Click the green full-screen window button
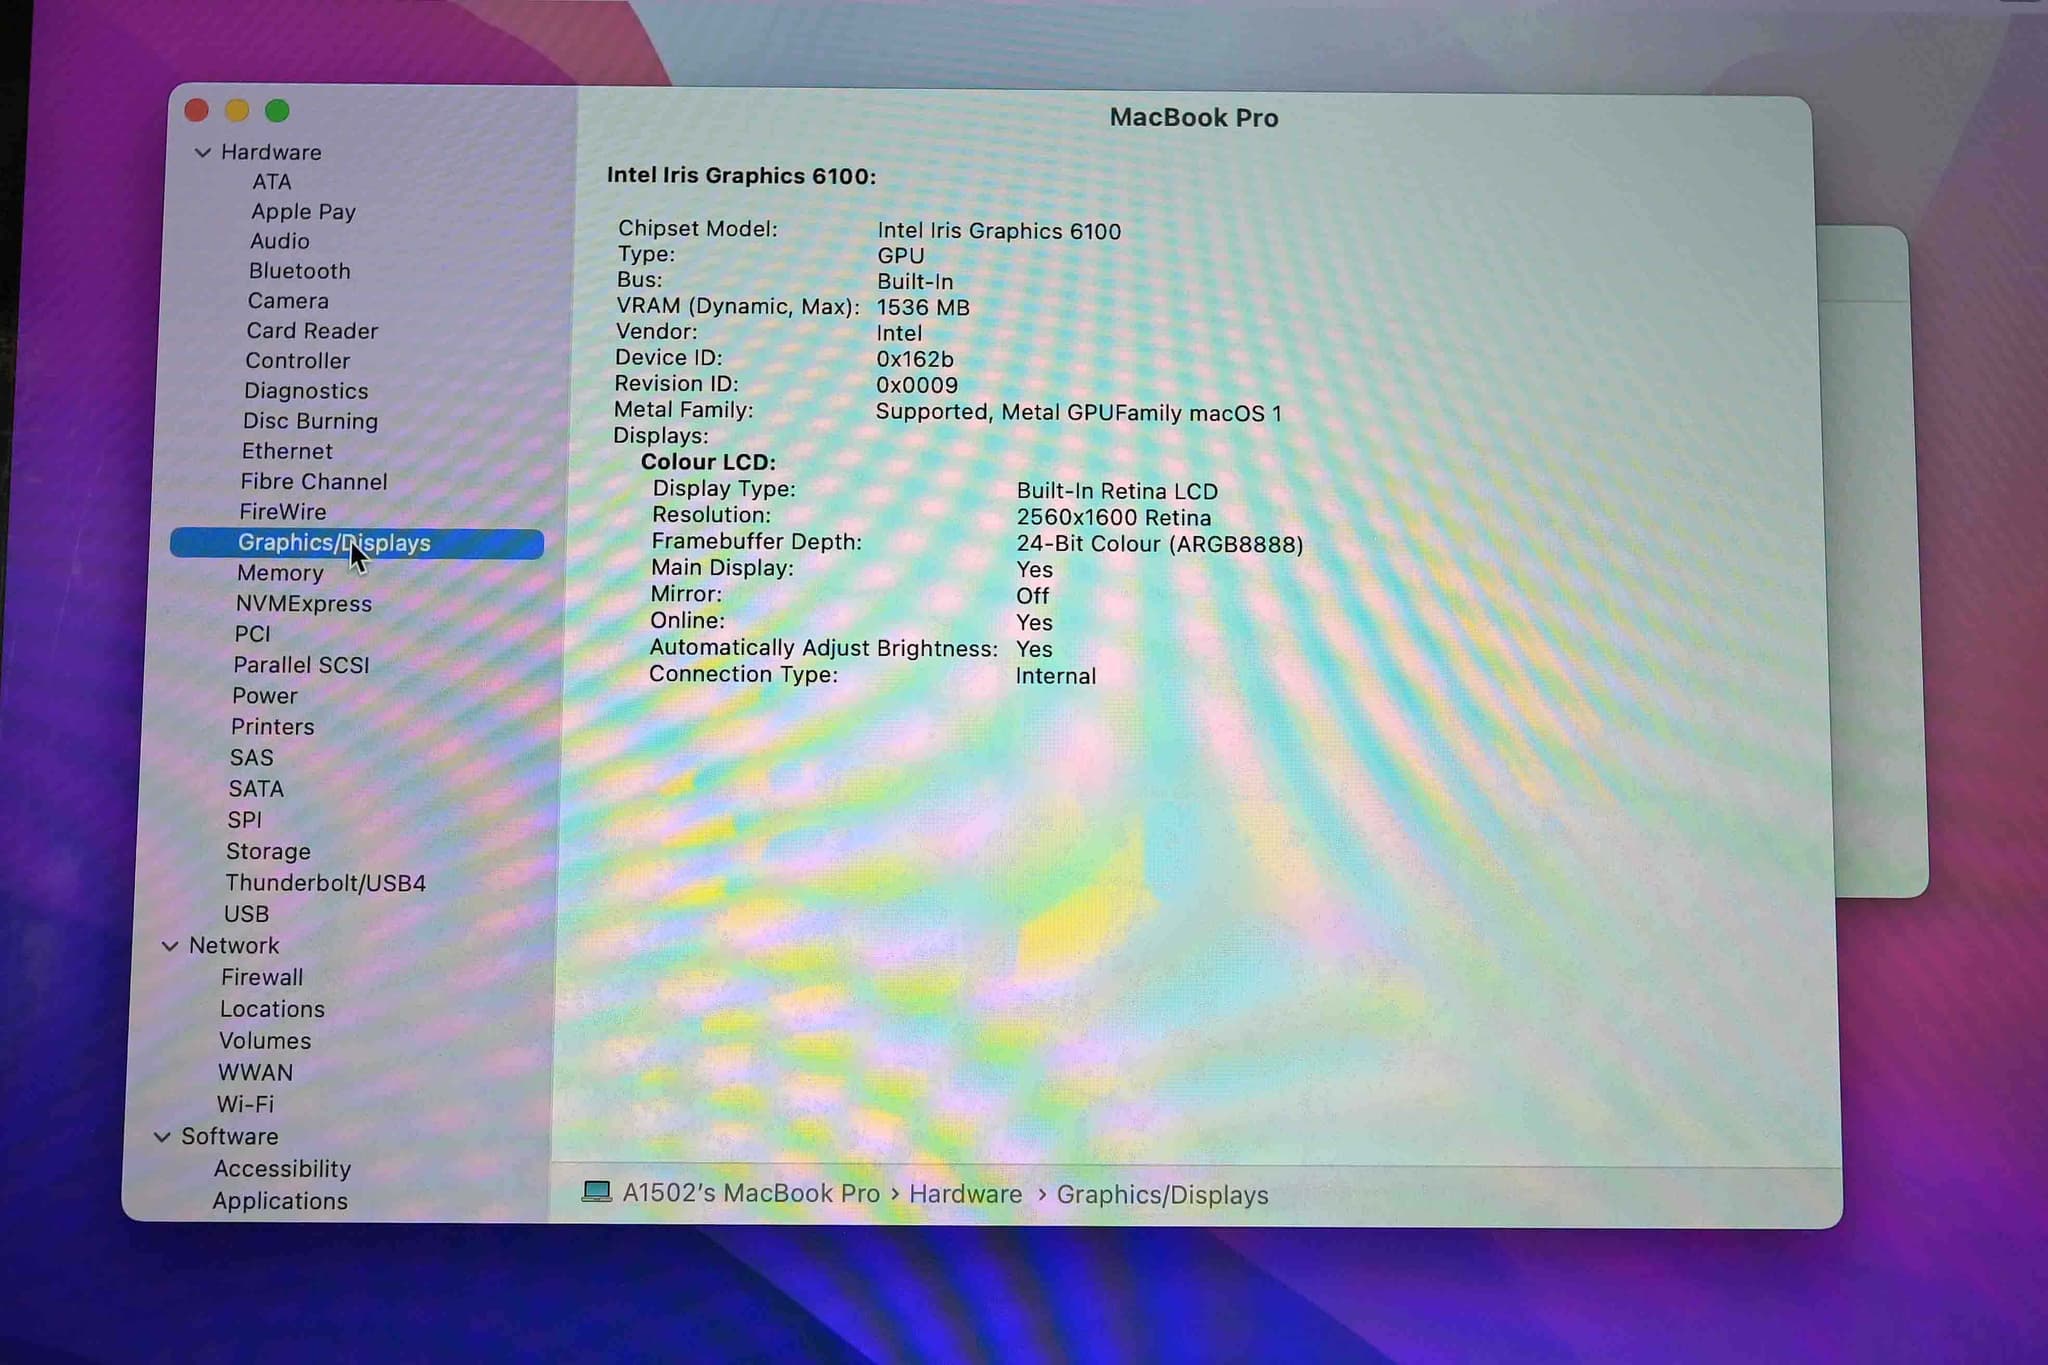Viewport: 2048px width, 1365px height. tap(277, 110)
